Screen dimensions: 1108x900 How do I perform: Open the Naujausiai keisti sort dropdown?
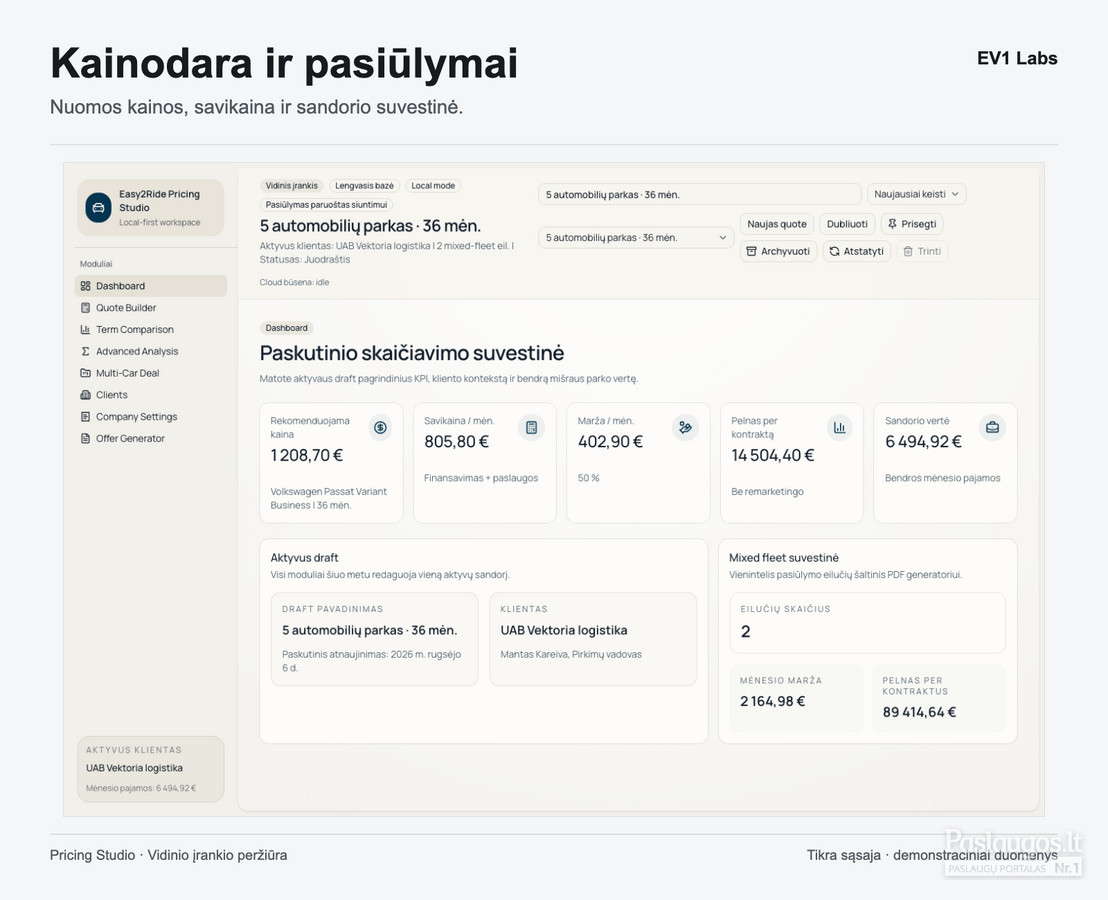point(917,194)
